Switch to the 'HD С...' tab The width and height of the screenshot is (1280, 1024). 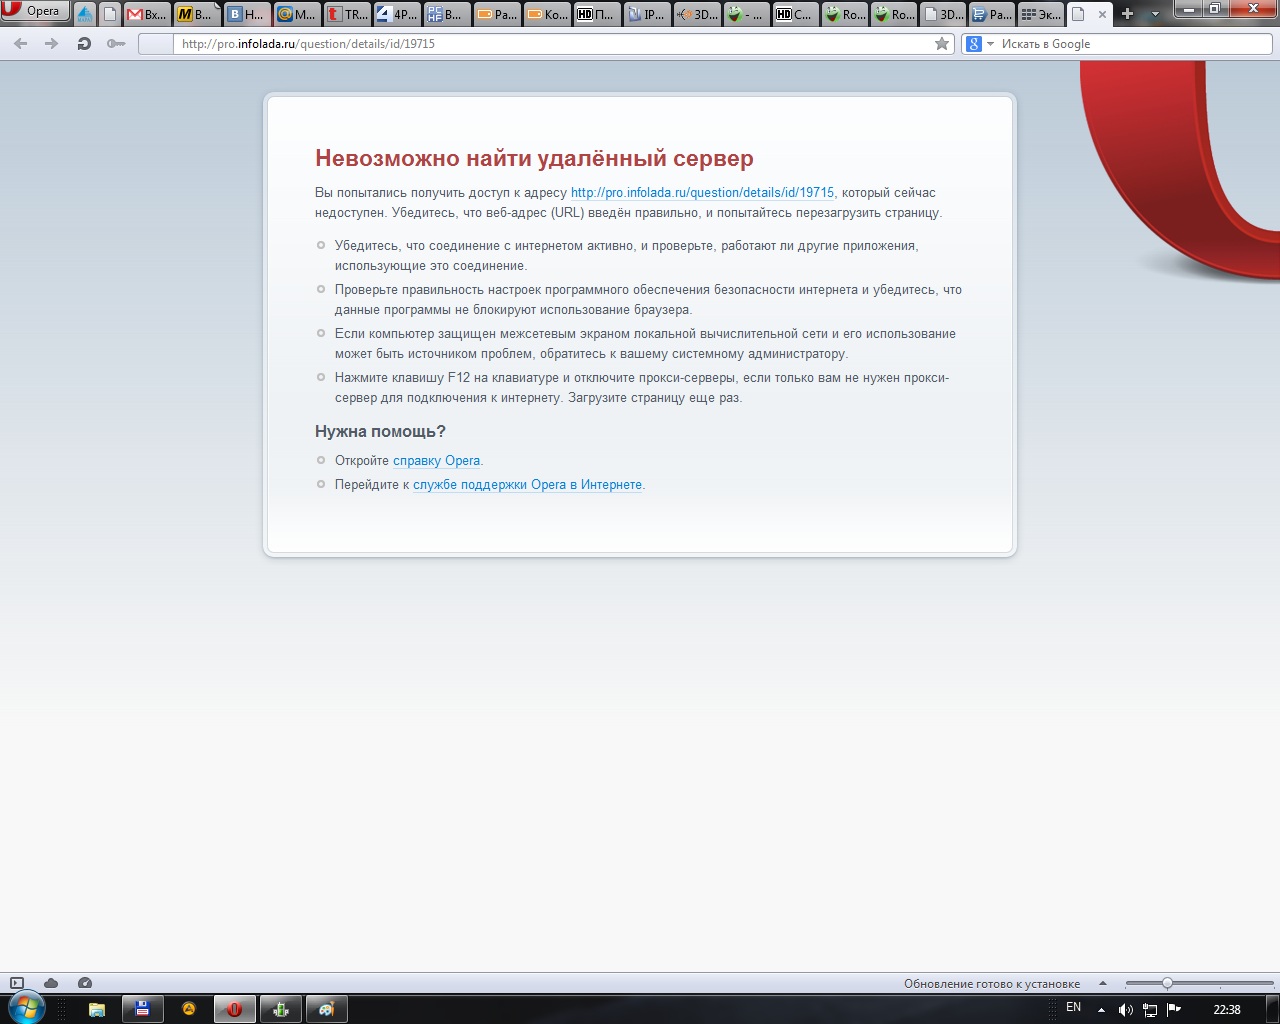(795, 14)
